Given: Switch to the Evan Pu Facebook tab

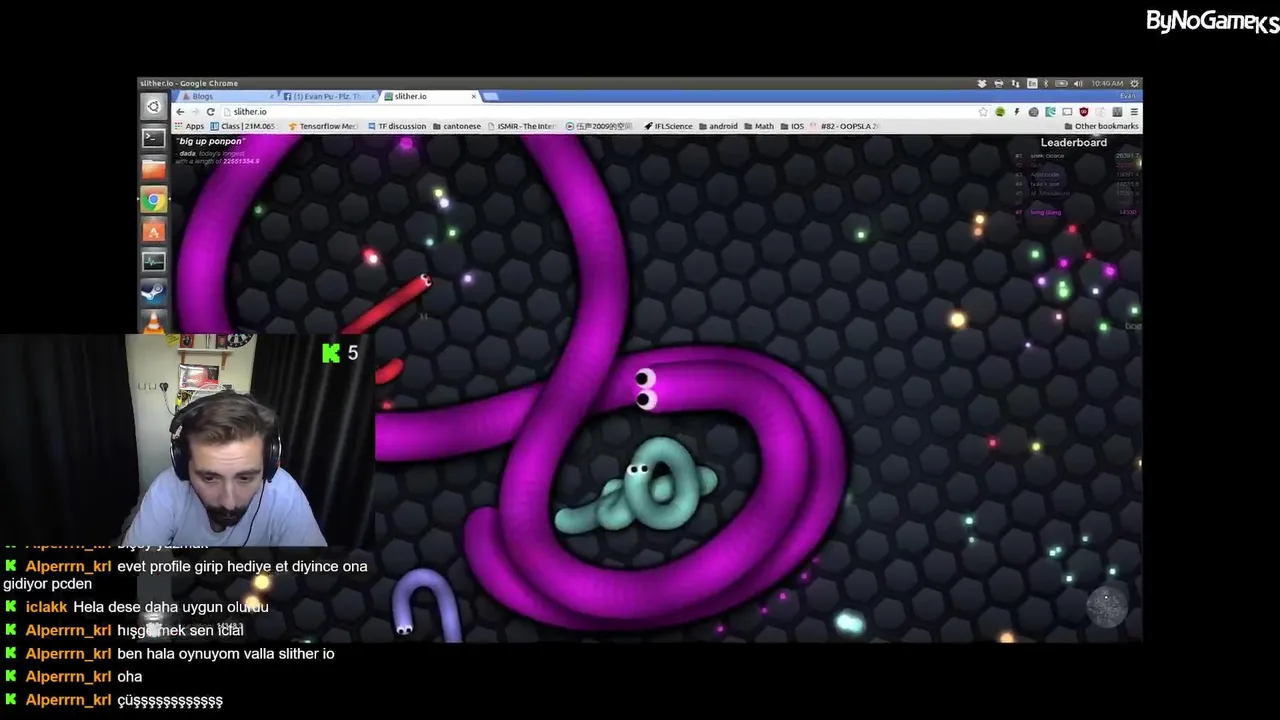Looking at the screenshot, I should pyautogui.click(x=329, y=96).
